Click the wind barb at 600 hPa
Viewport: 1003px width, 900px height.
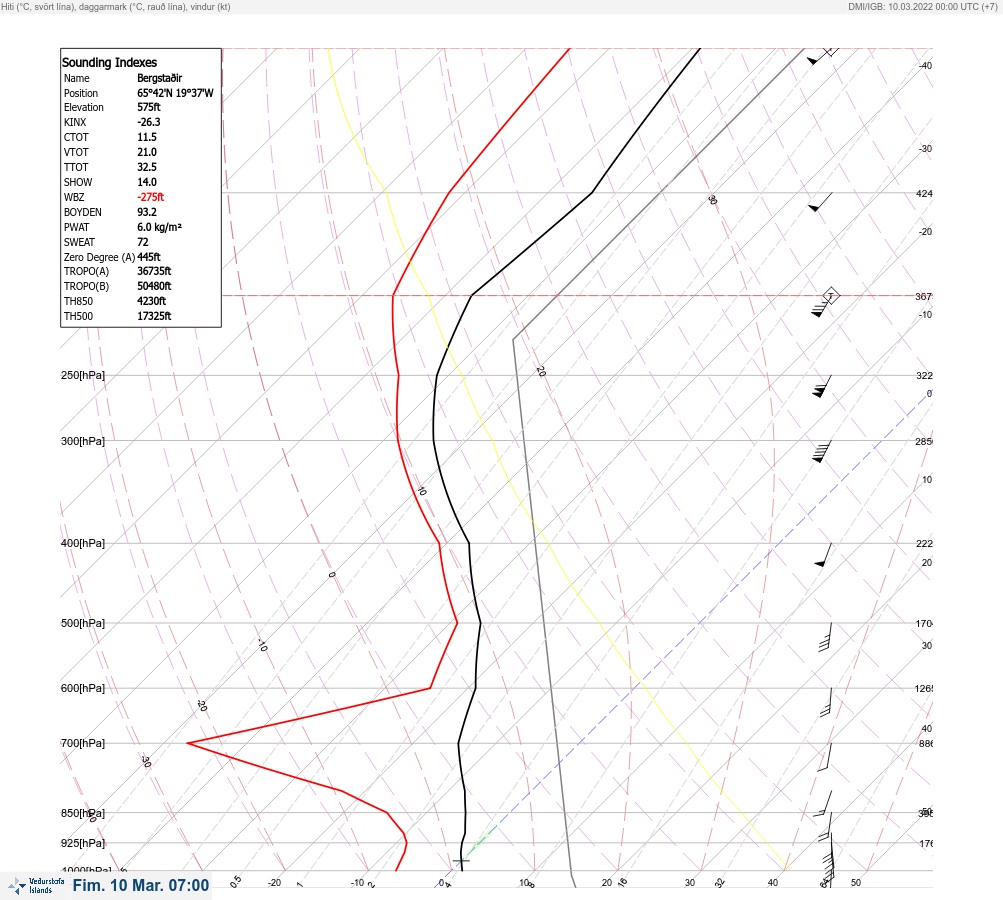point(826,702)
